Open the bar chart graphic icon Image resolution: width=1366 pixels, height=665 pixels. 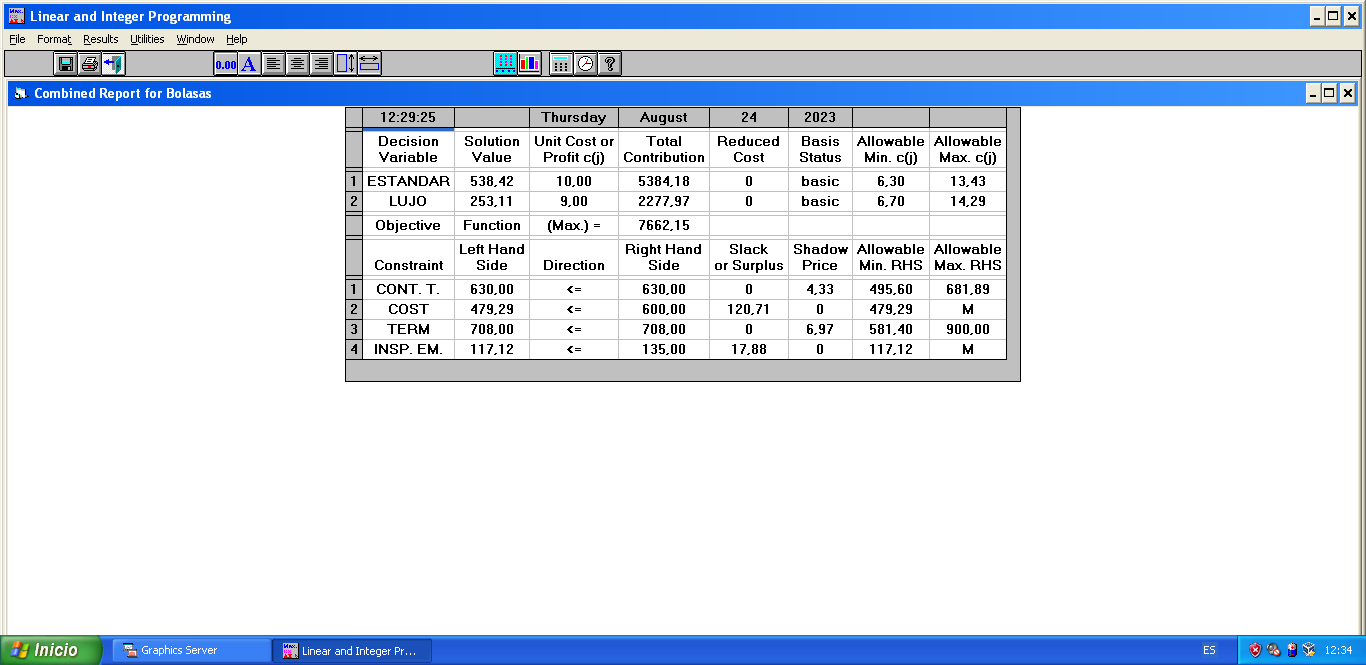529,64
